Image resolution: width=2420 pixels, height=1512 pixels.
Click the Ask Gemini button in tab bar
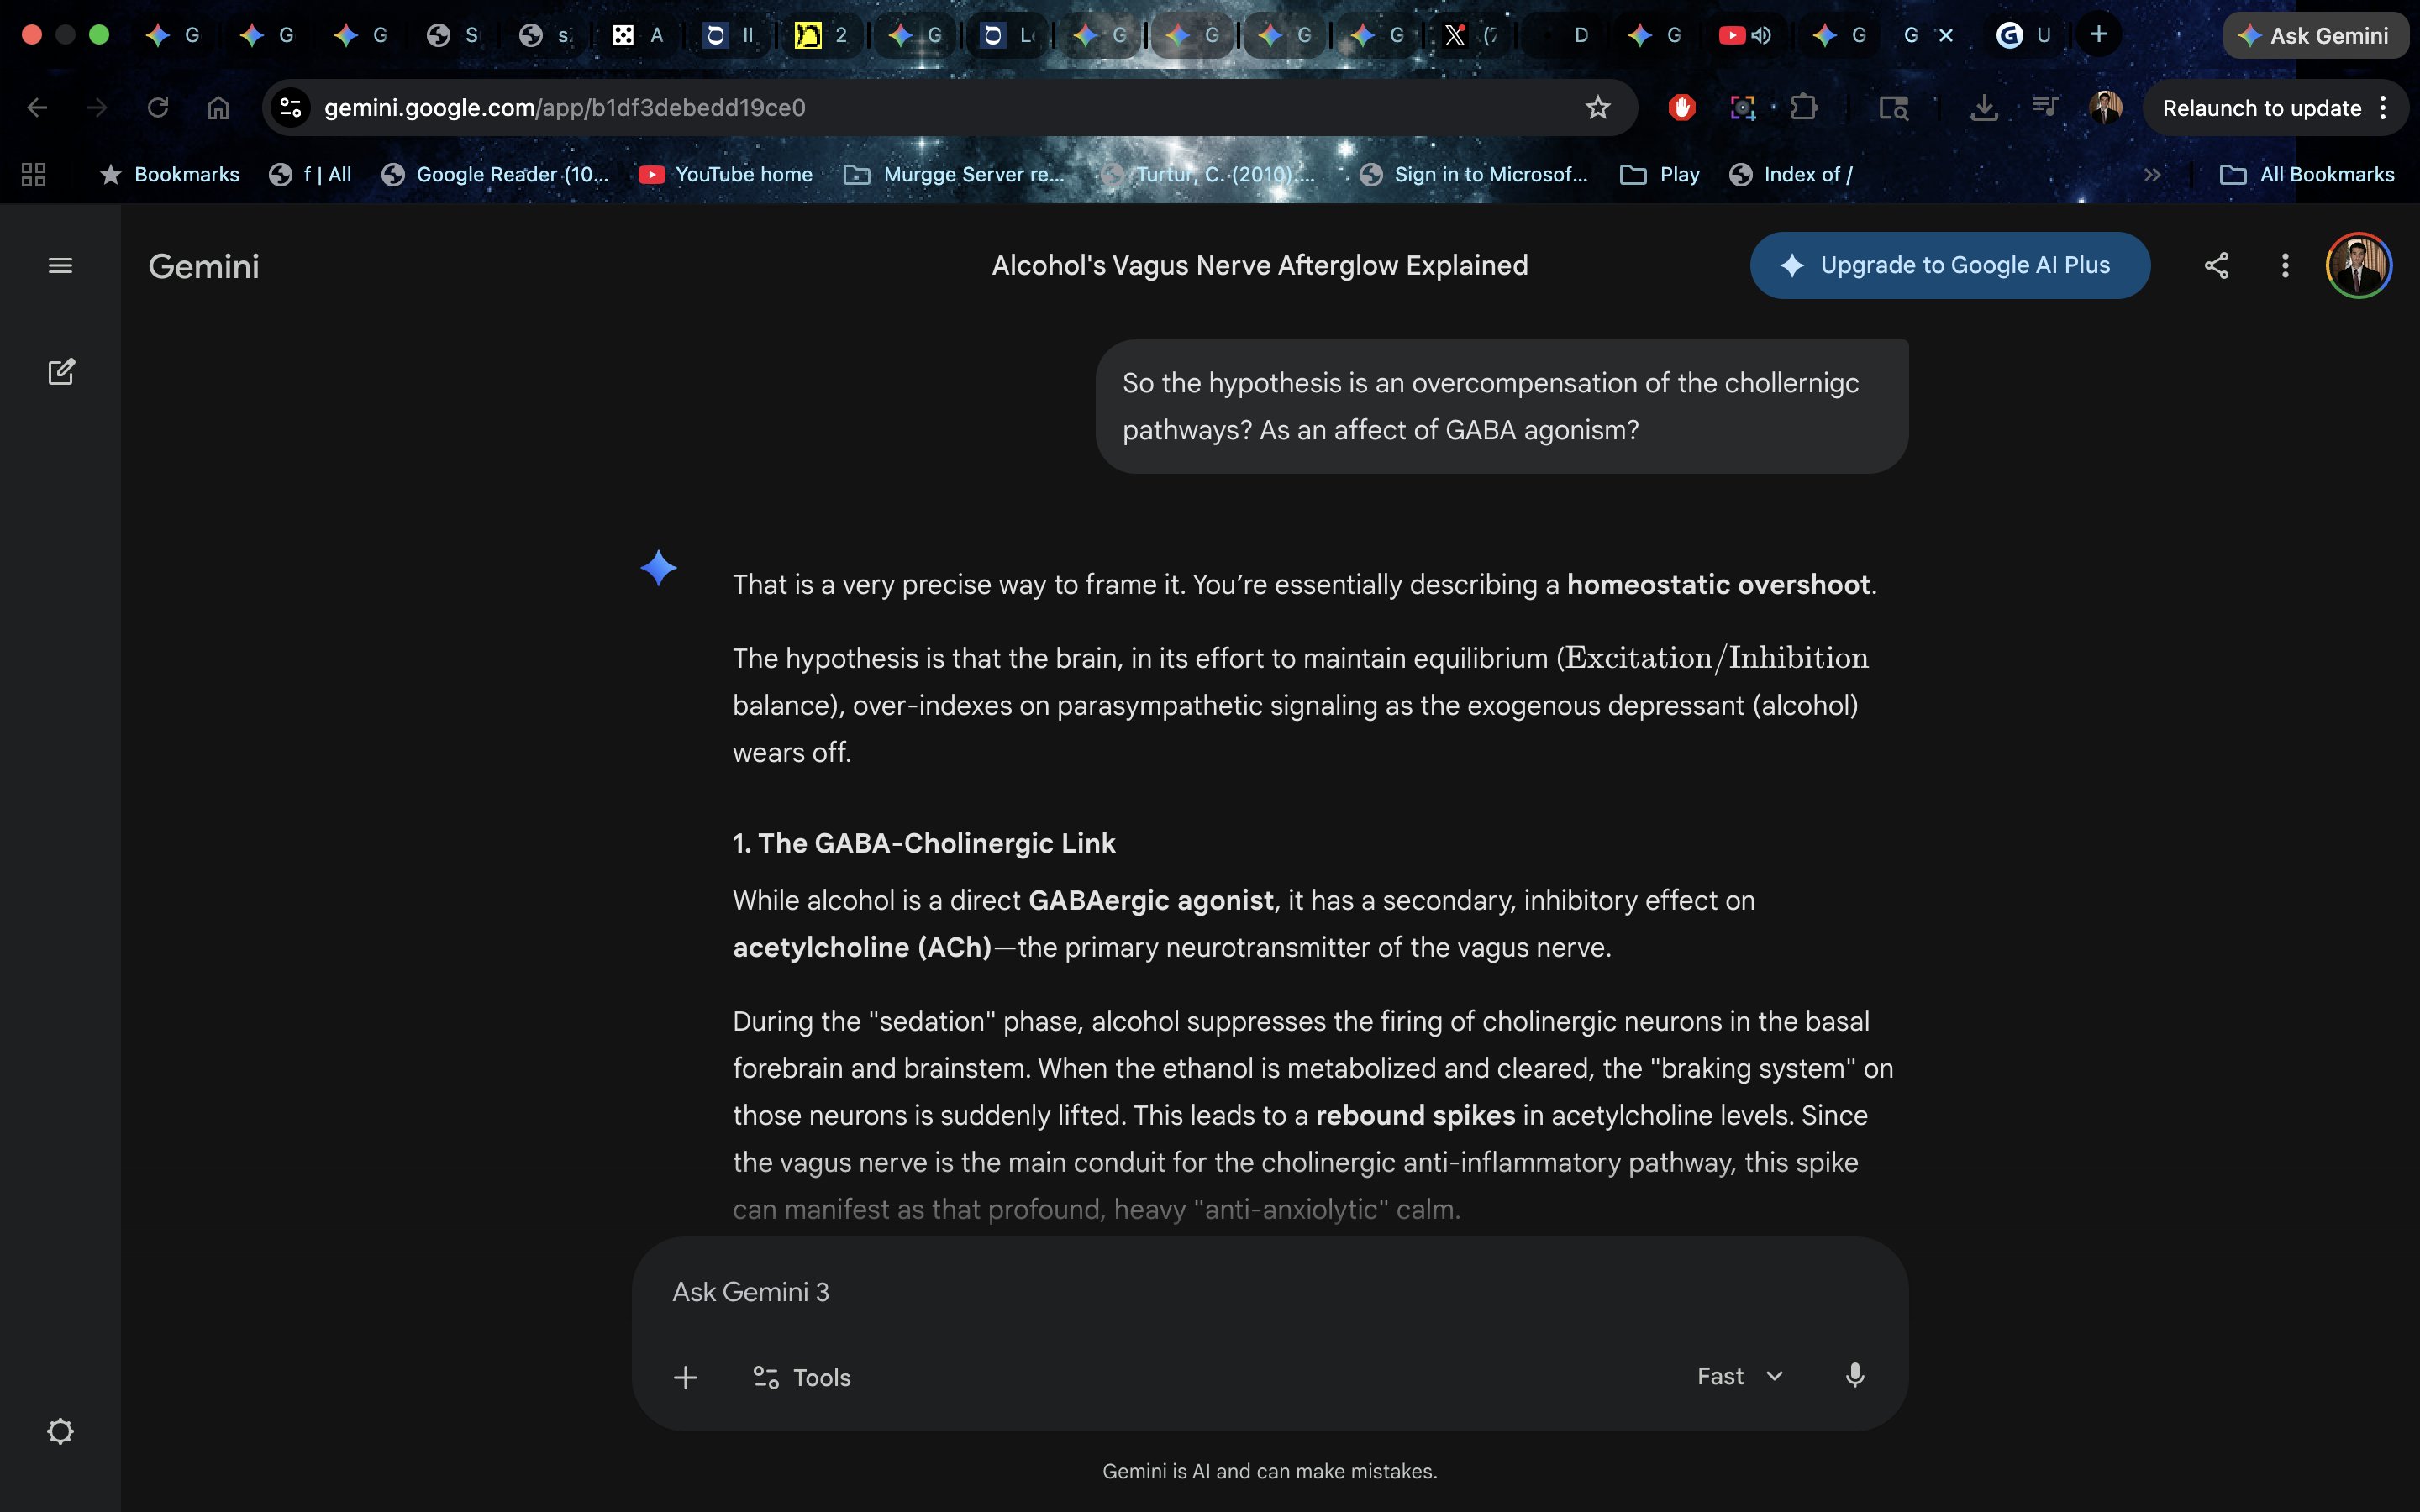[2314, 36]
